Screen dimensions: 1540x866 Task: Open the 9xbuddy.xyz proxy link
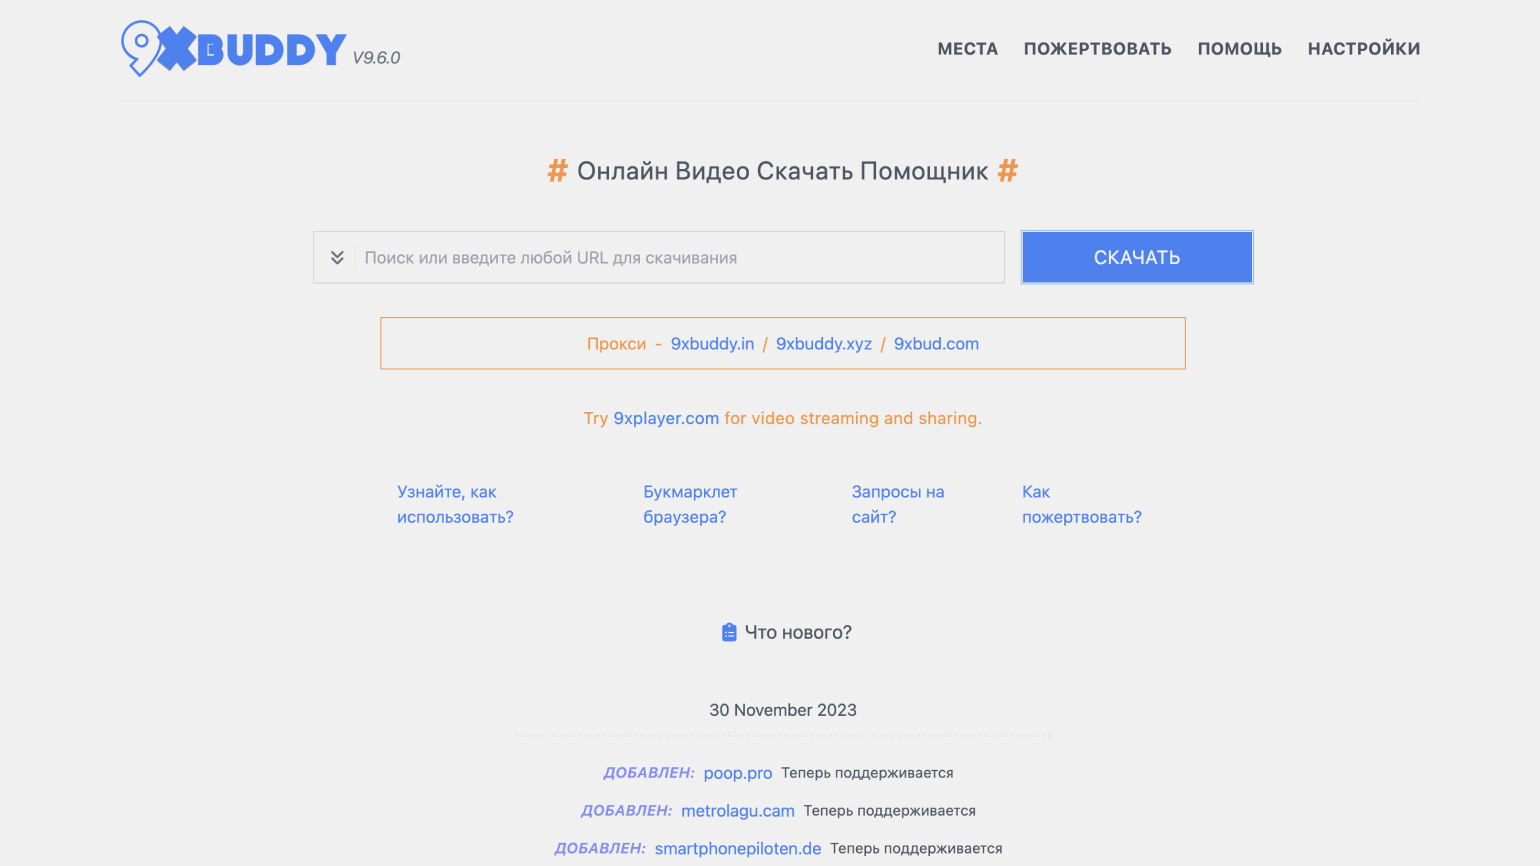(824, 344)
